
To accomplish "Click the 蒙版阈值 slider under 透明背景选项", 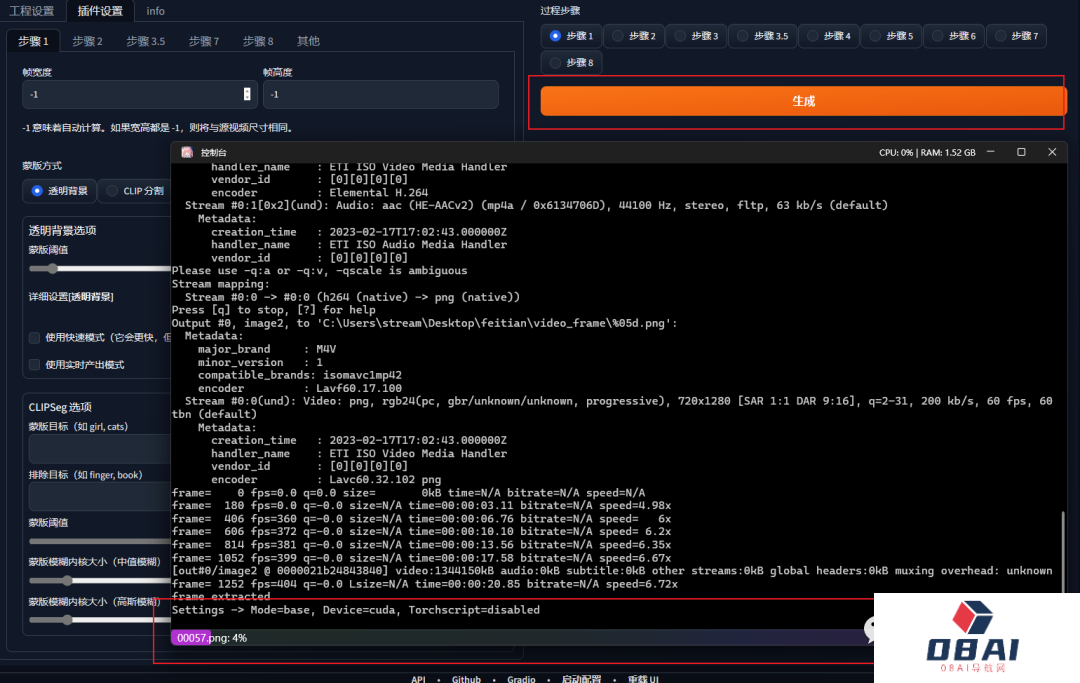I will (50, 268).
